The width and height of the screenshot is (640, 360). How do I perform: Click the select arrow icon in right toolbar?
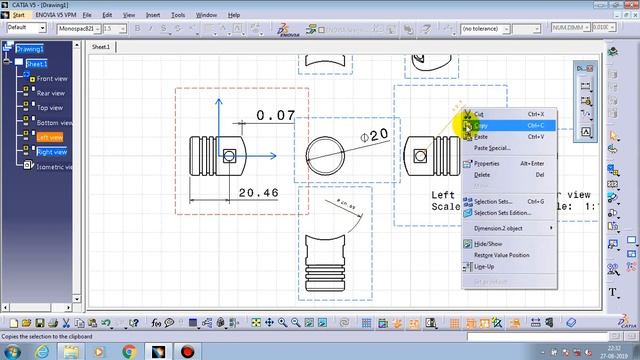(x=613, y=136)
